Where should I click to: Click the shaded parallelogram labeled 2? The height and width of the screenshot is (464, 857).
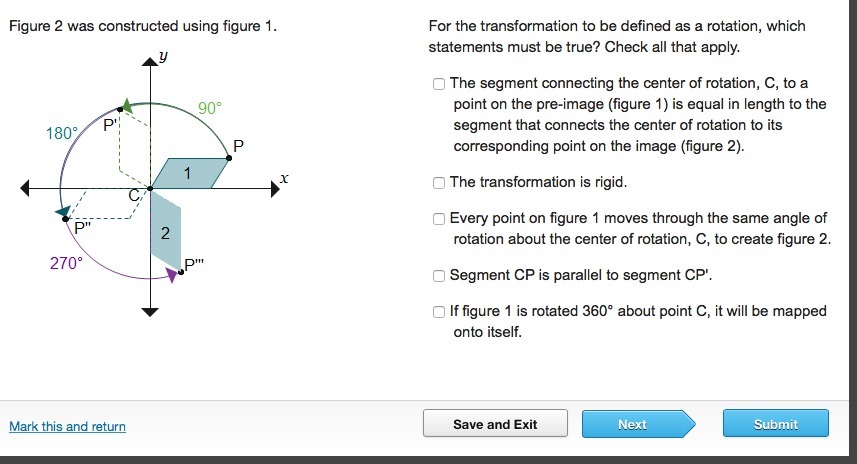tap(166, 233)
